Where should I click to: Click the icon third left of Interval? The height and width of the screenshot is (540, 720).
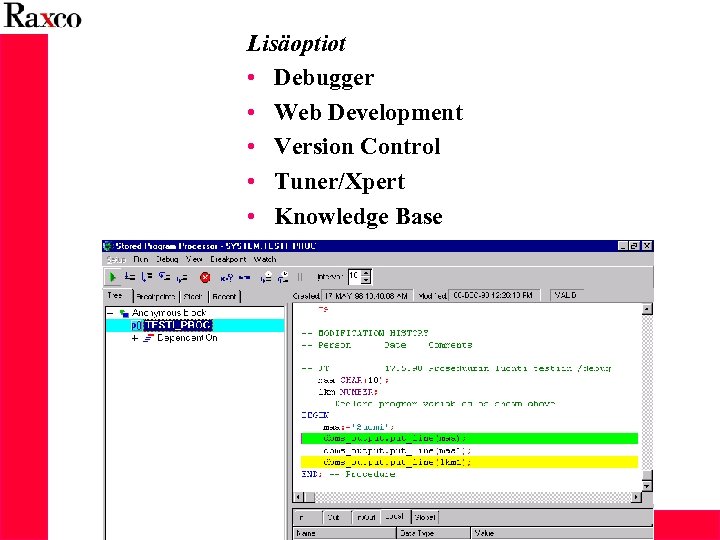tap(266, 277)
